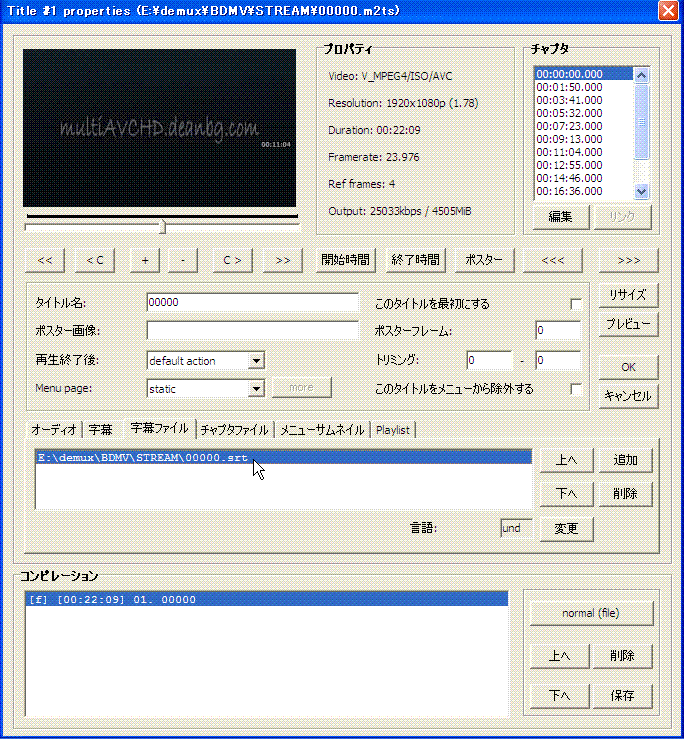The height and width of the screenshot is (739, 684).
Task: Move subtitle file up with 上へ
Action: [x=566, y=460]
